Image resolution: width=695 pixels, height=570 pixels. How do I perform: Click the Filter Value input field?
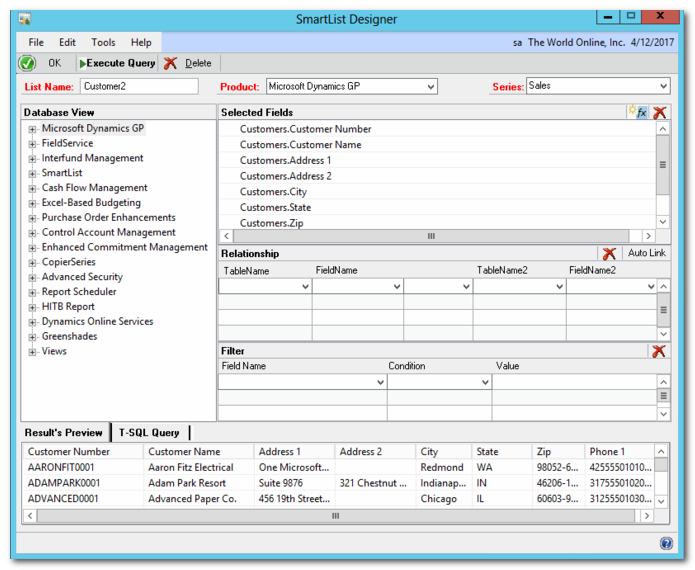(x=574, y=382)
